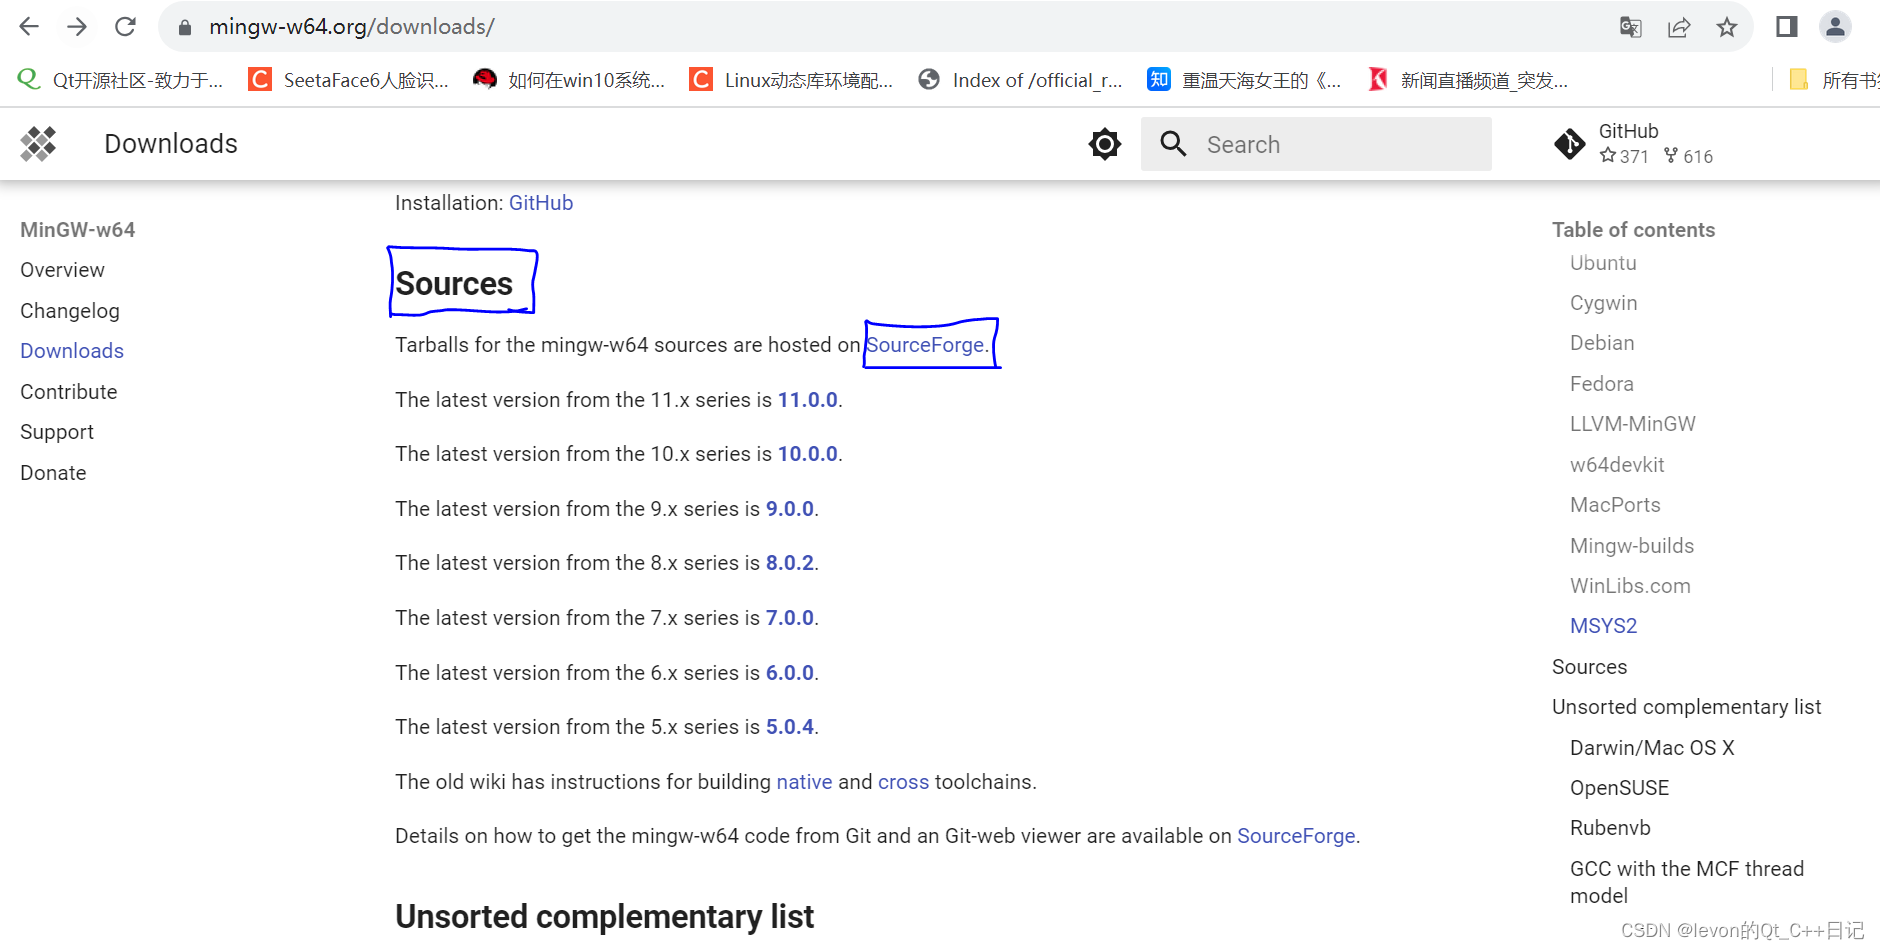Open the SeetaFace6 bookmark

(x=349, y=80)
